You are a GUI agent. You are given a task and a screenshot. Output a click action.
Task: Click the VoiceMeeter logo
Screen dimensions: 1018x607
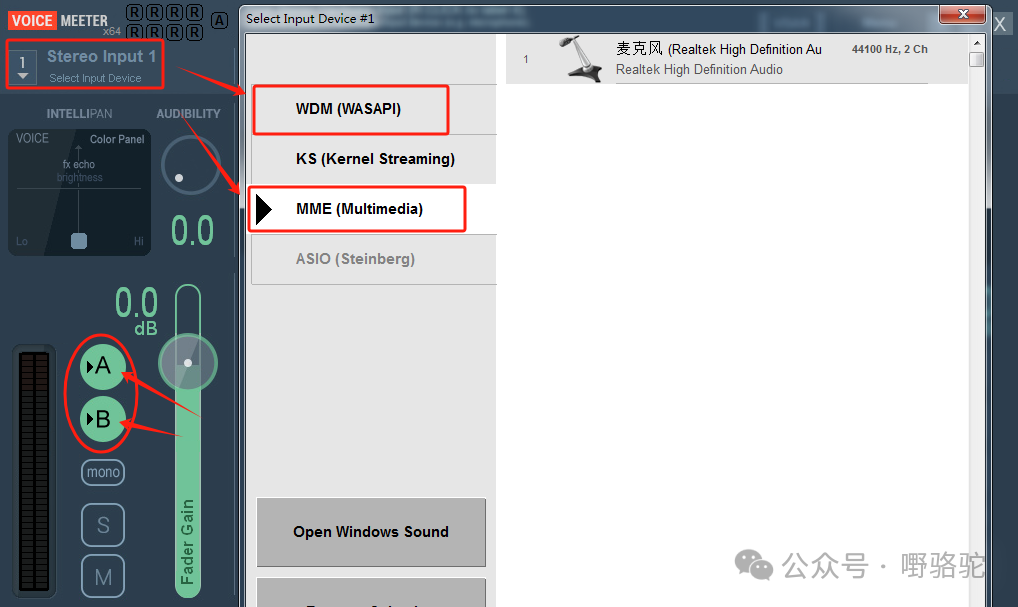(x=59, y=20)
